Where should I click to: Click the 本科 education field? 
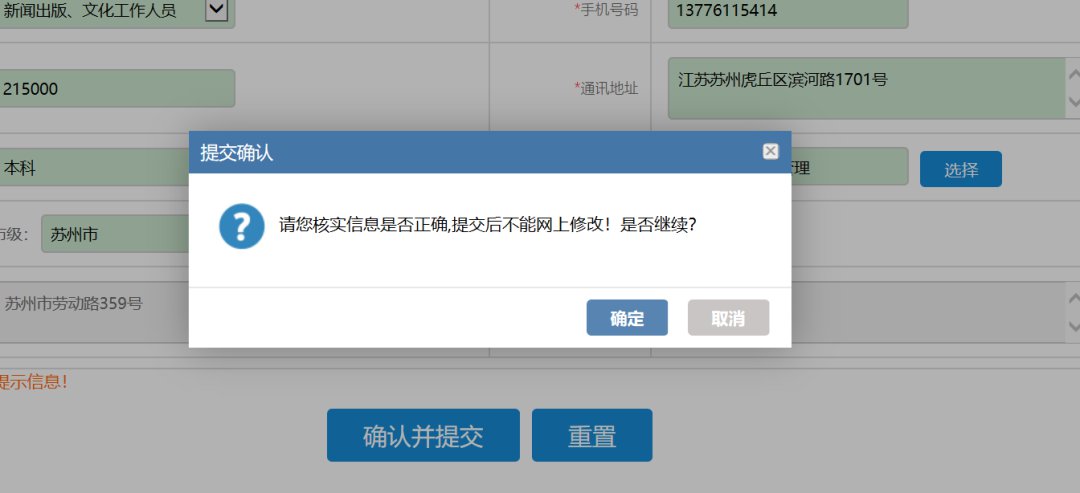tap(94, 167)
